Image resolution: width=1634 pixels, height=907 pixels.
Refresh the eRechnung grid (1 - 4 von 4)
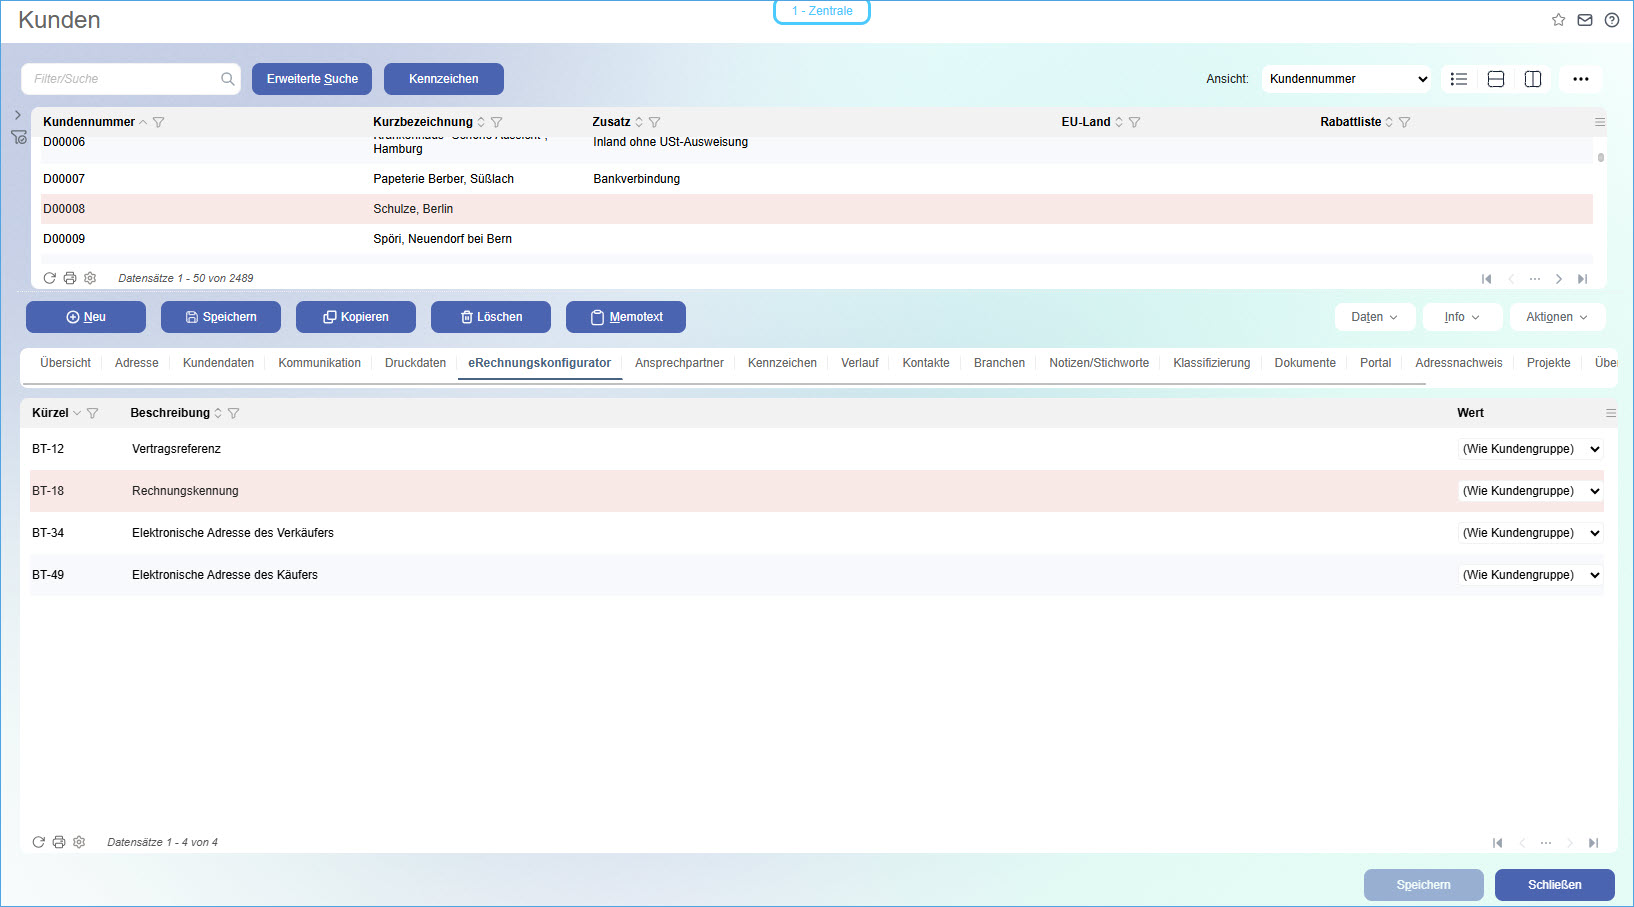tap(38, 842)
